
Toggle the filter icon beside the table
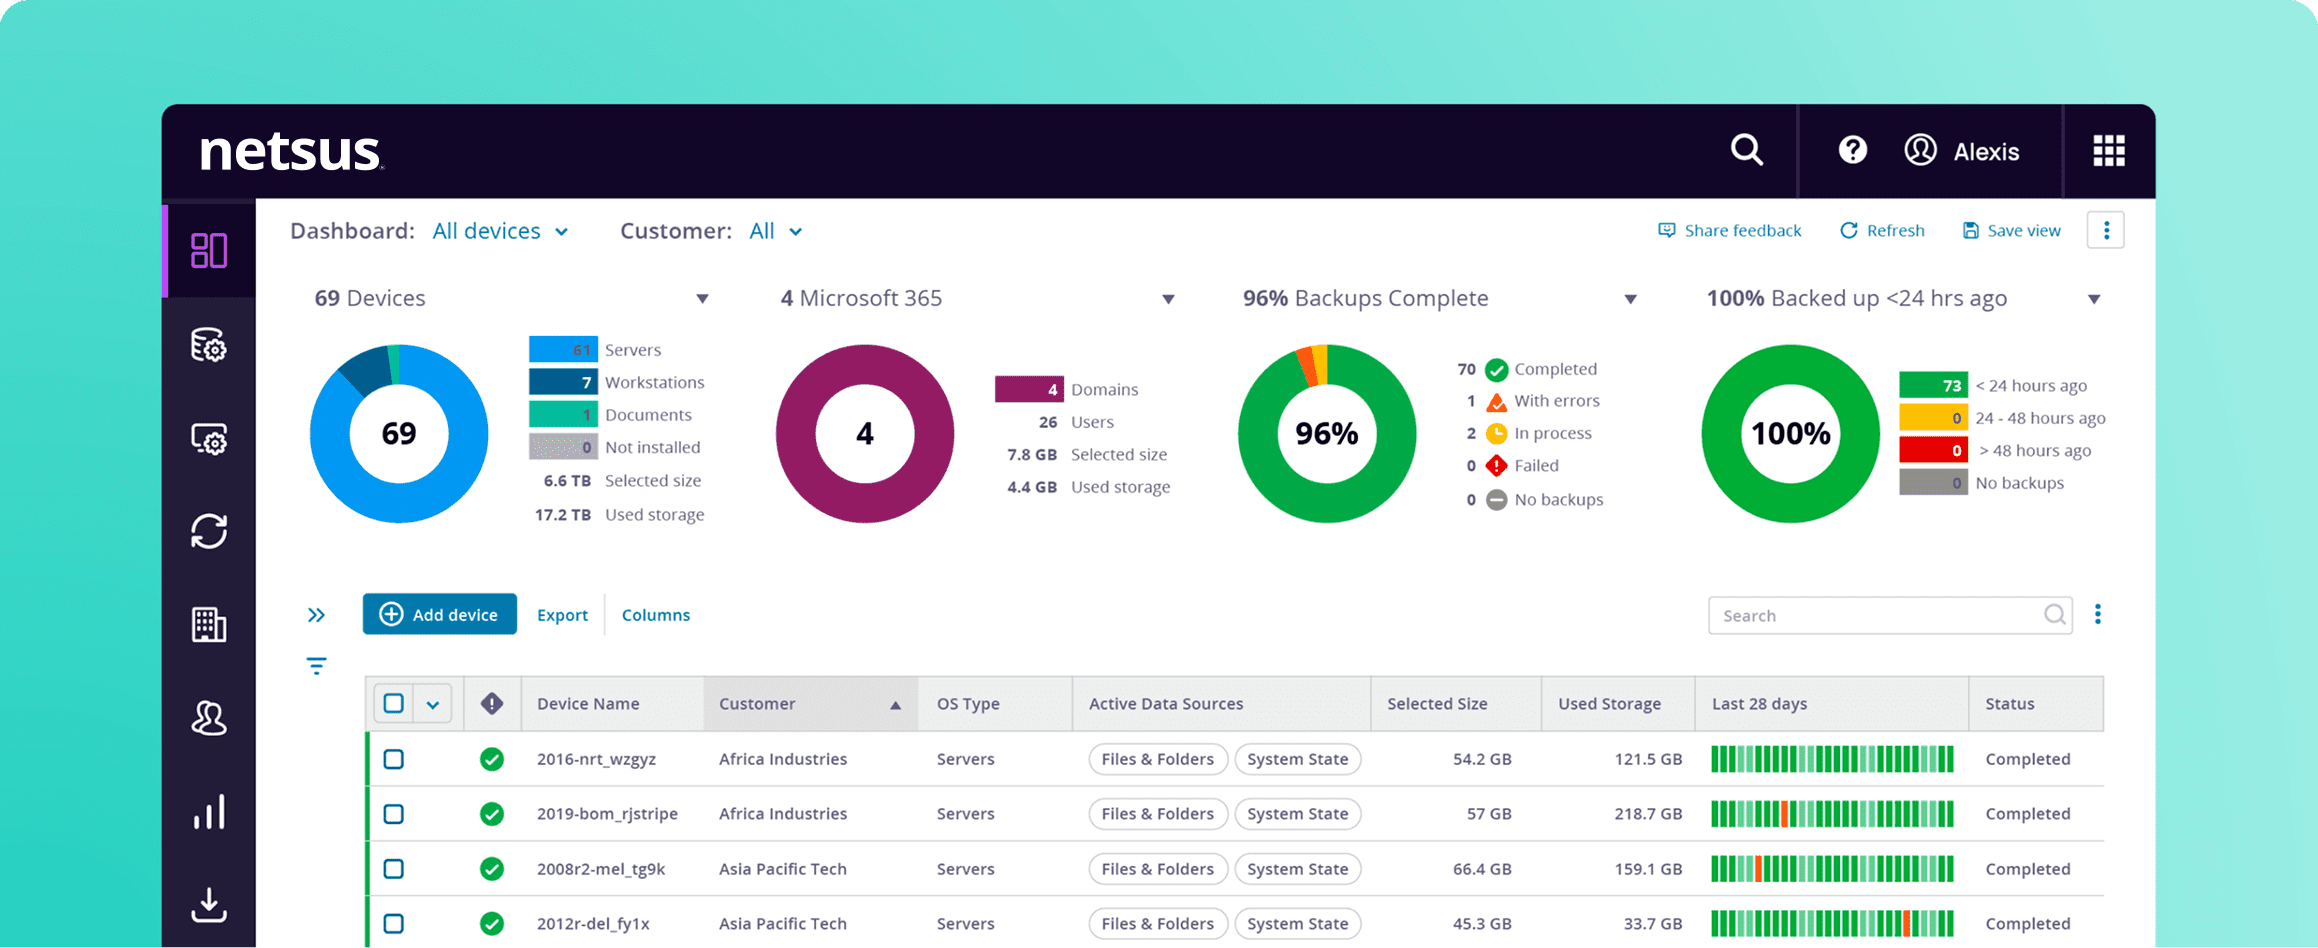point(316,666)
